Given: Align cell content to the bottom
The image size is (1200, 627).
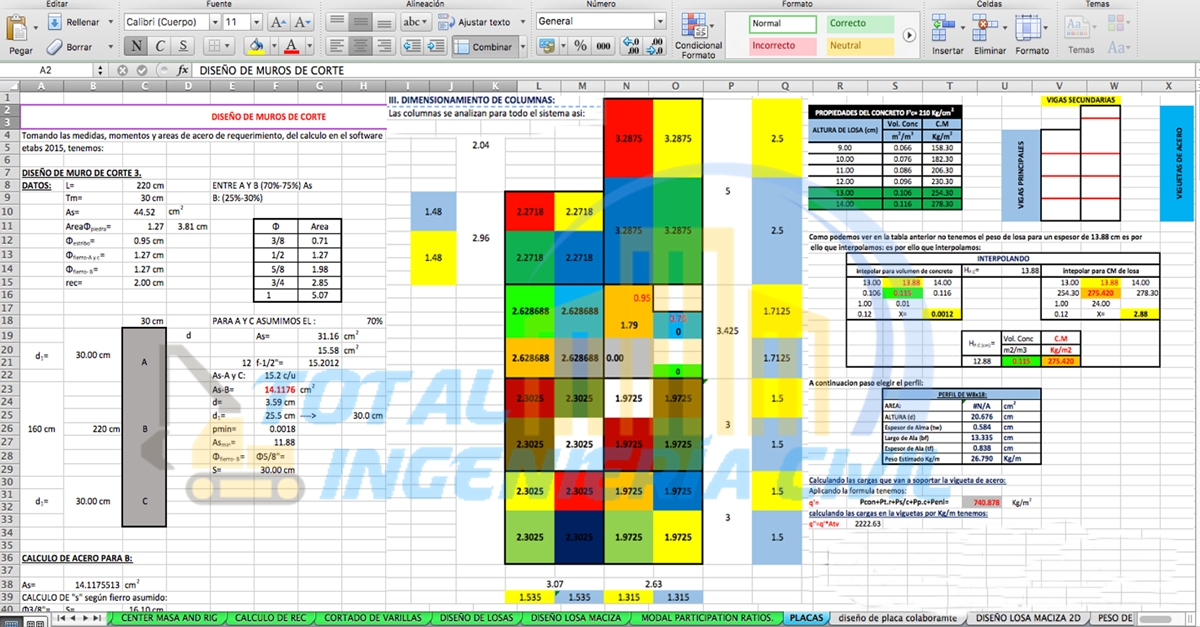Looking at the screenshot, I should 385,21.
